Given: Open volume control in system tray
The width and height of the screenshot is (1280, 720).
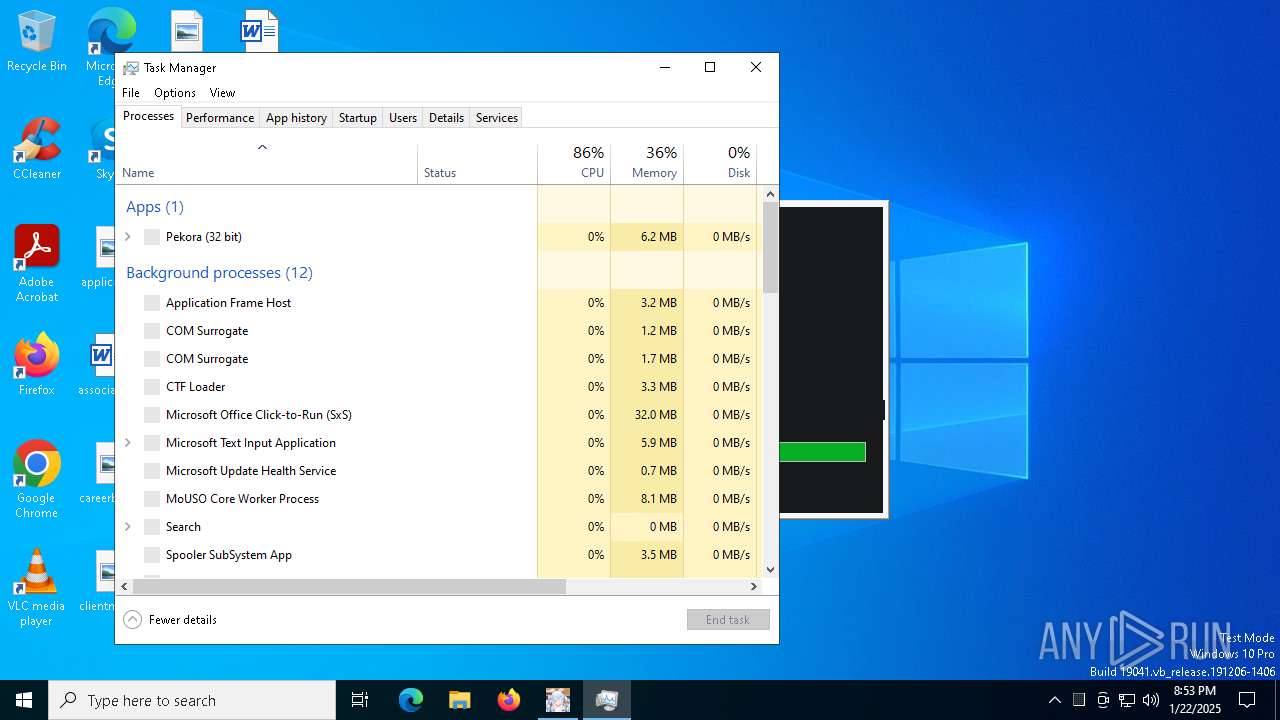Looking at the screenshot, I should [1151, 700].
